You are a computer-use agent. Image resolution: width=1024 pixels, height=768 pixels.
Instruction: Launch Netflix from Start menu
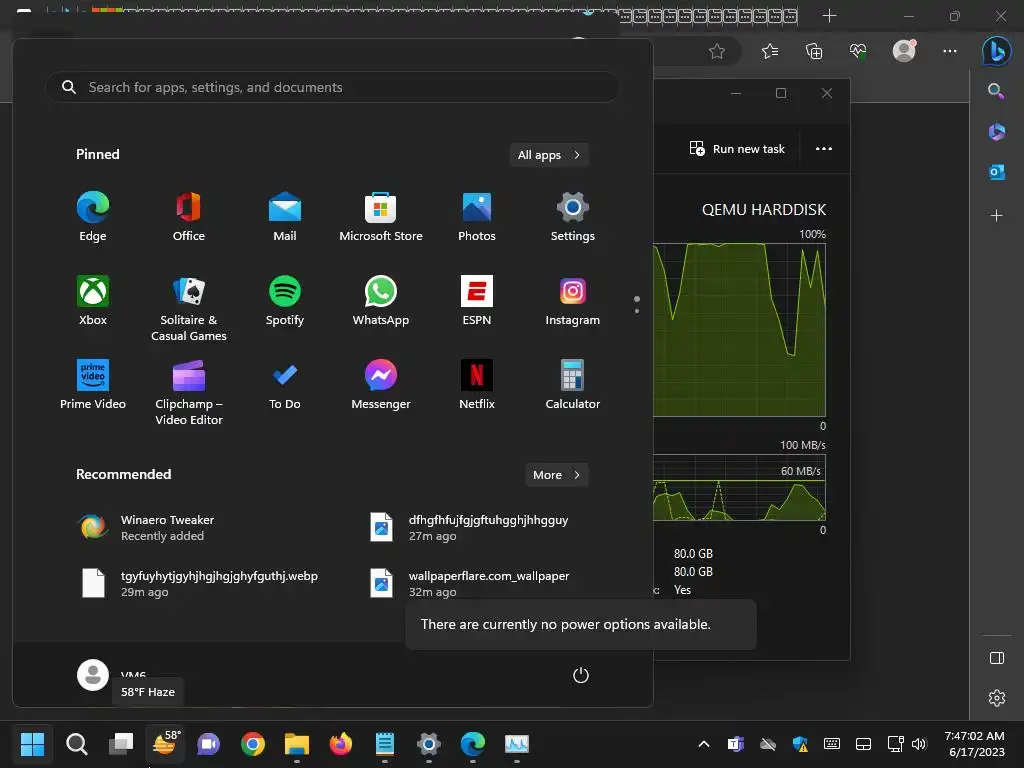point(477,385)
